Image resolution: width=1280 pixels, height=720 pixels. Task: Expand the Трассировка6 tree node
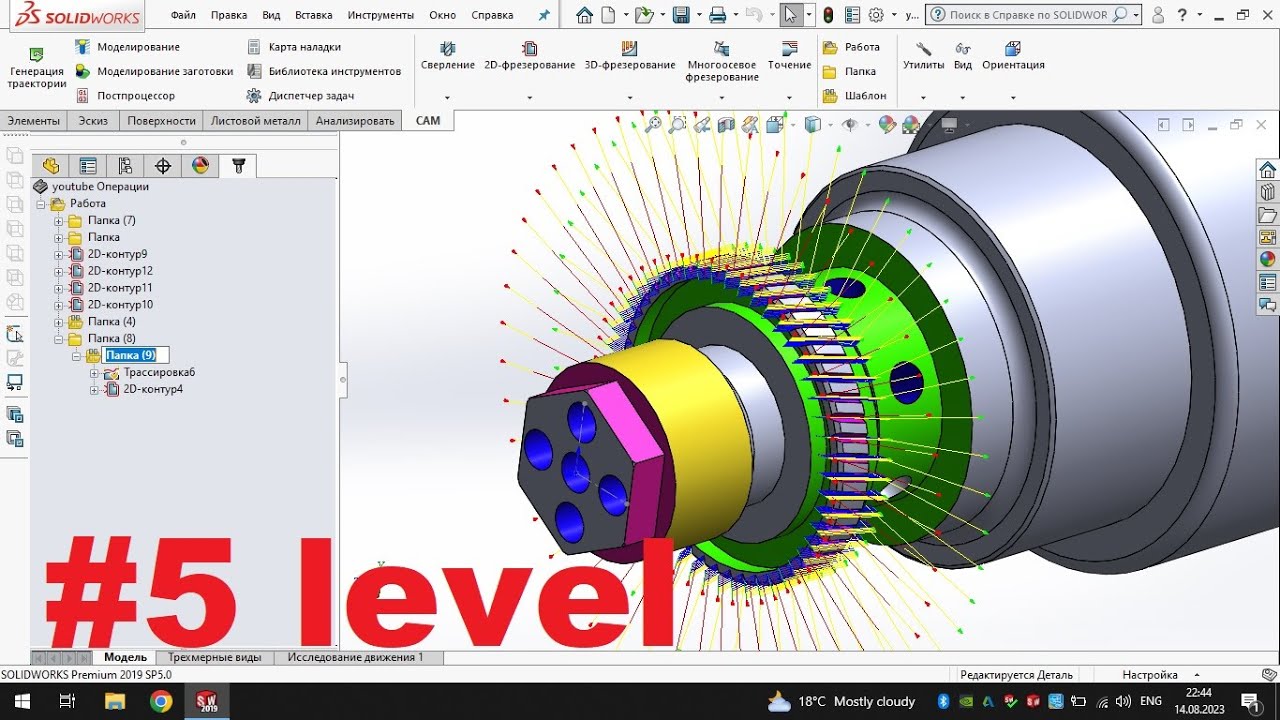95,373
